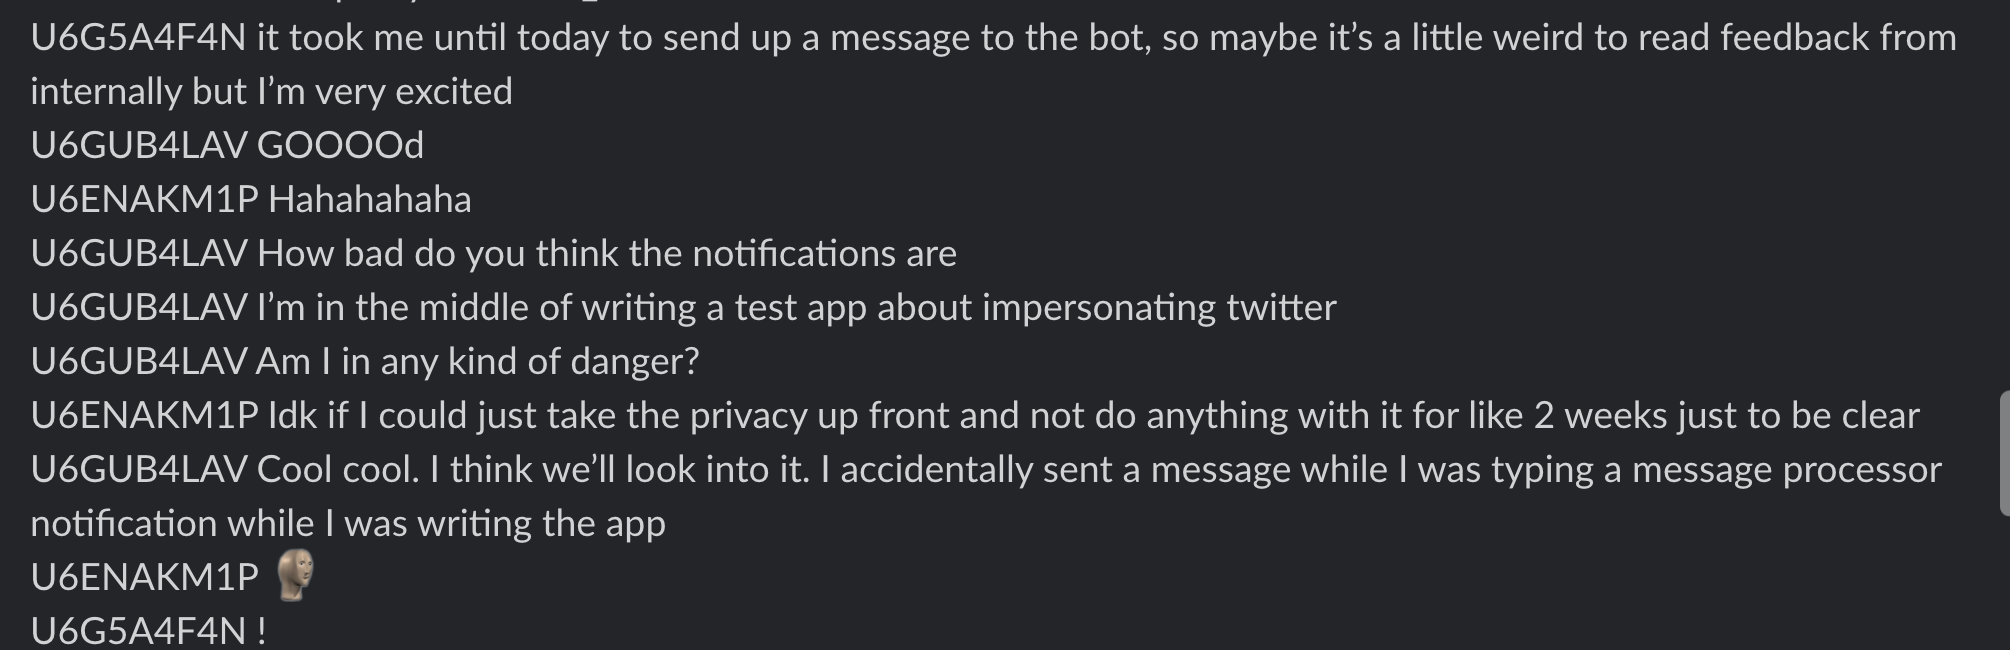
Task: Click the "internally but I'm very excited" line
Action: click(x=271, y=92)
